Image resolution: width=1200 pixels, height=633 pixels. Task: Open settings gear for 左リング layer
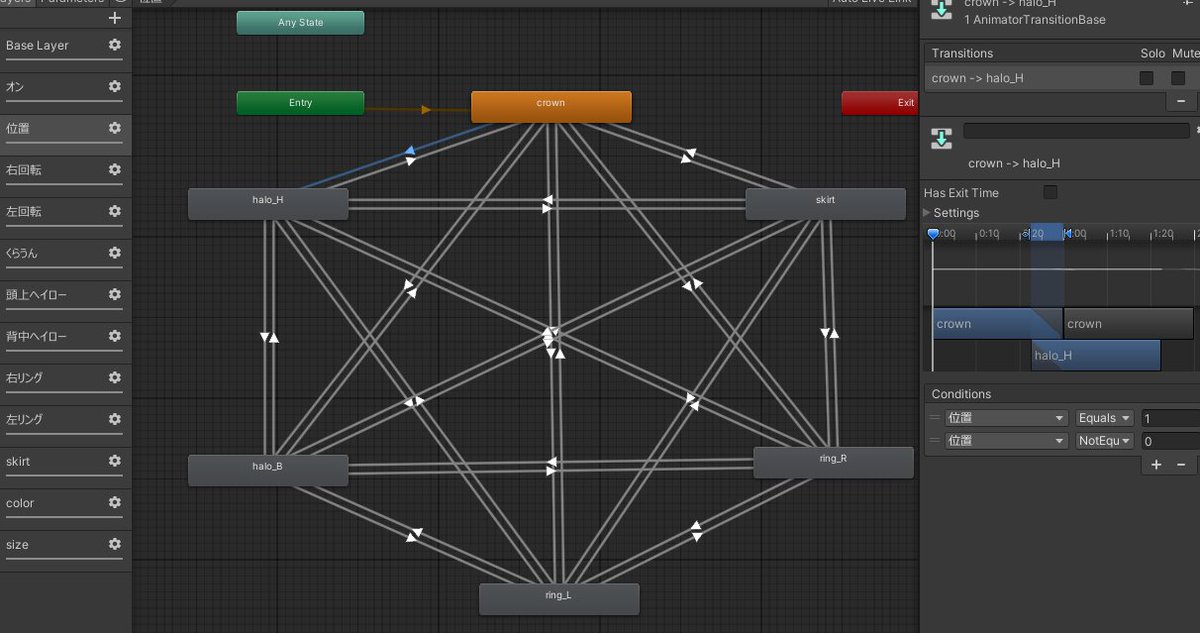(115, 419)
